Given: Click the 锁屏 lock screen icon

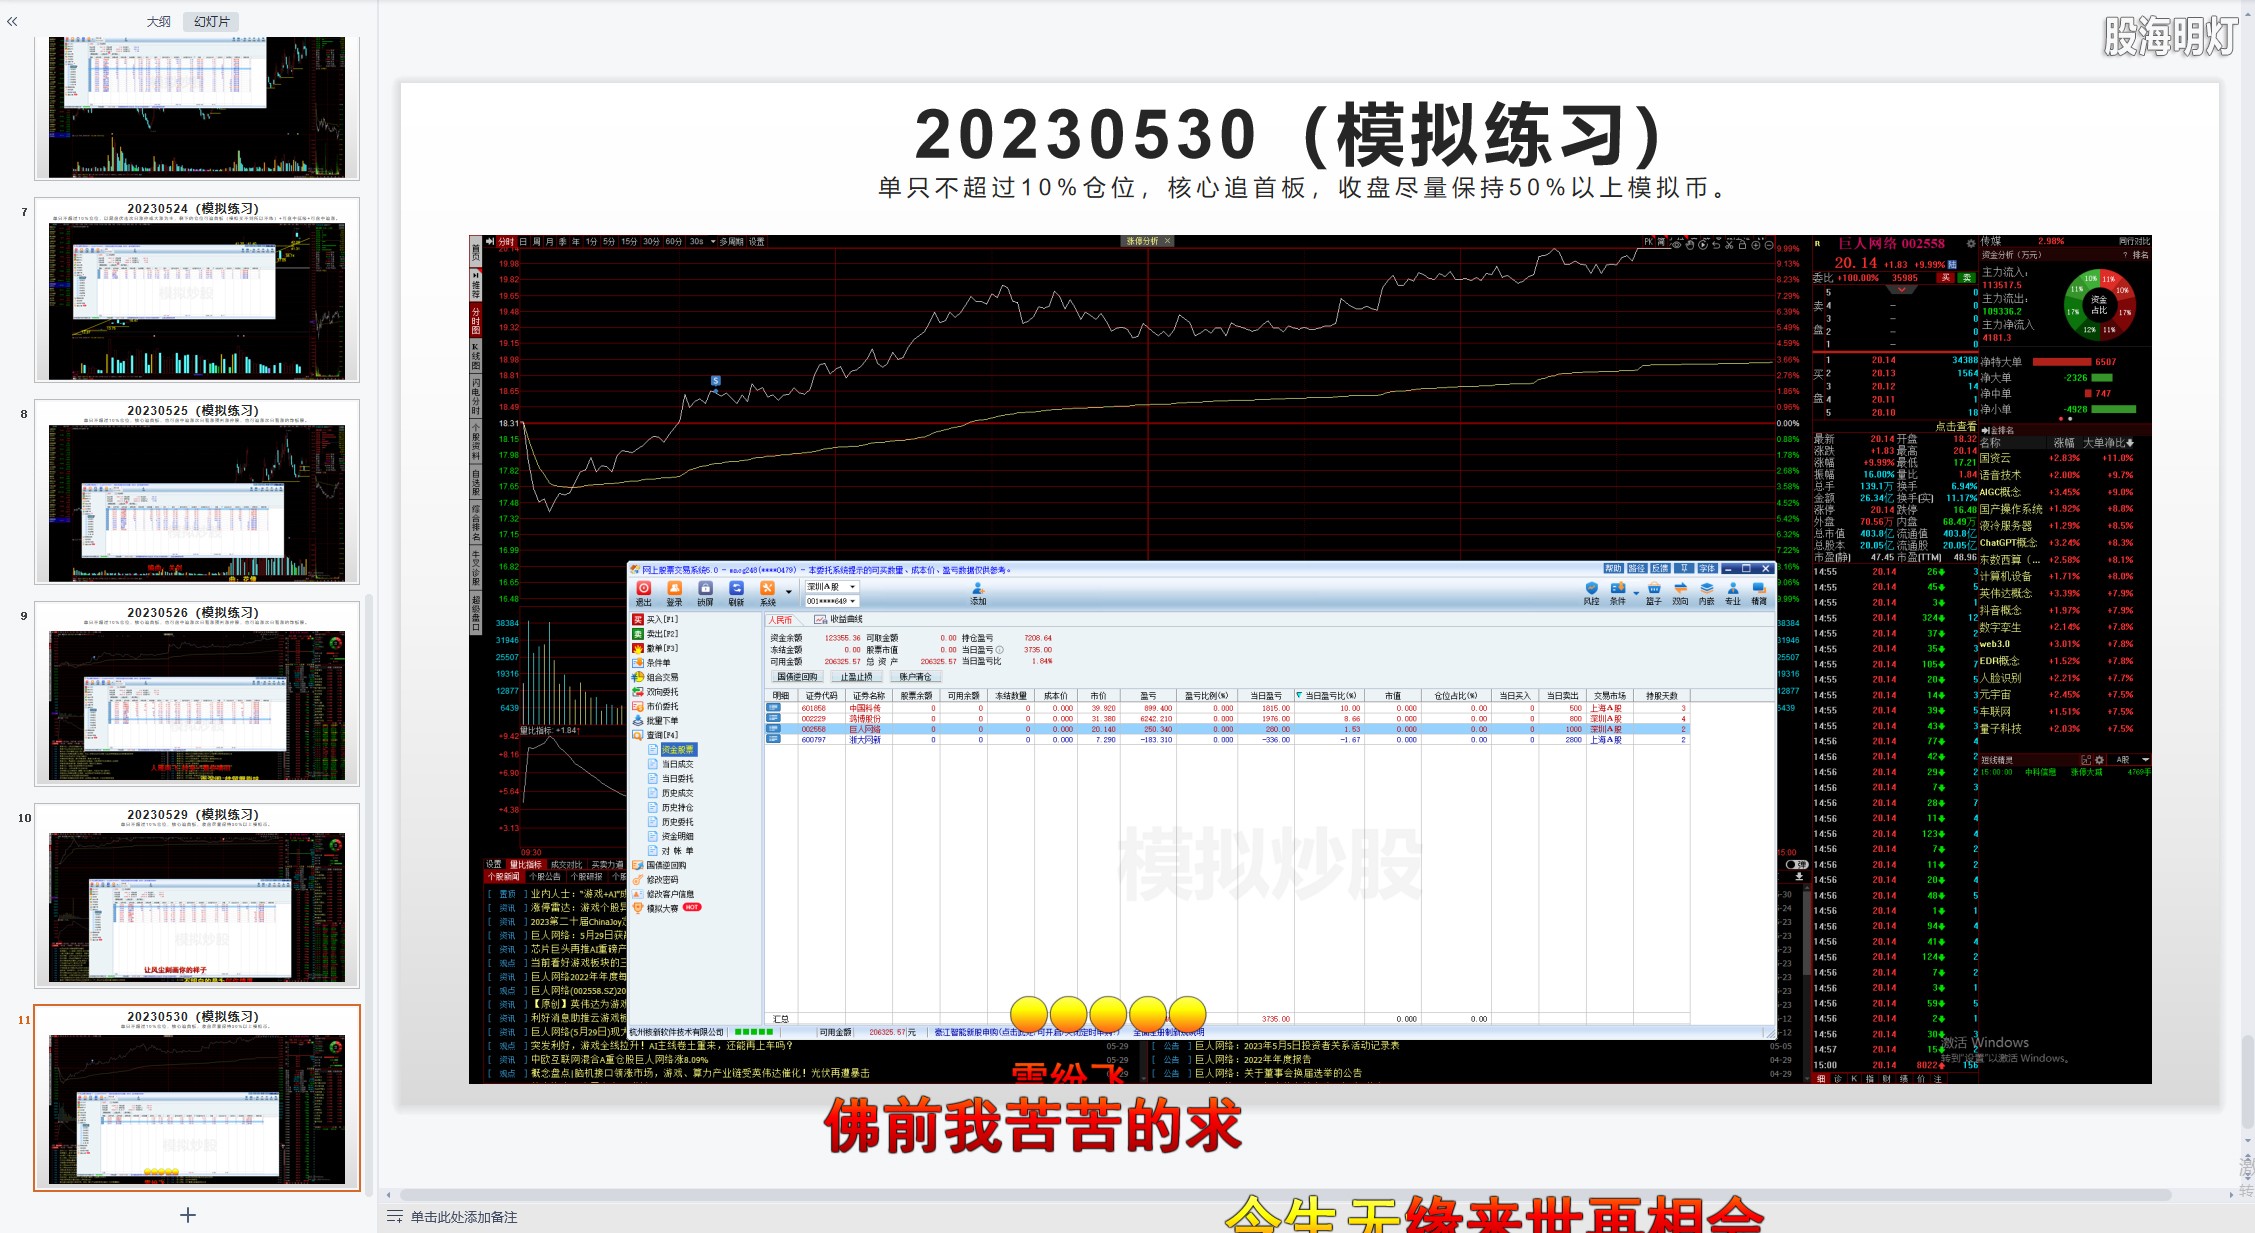Looking at the screenshot, I should click(705, 593).
